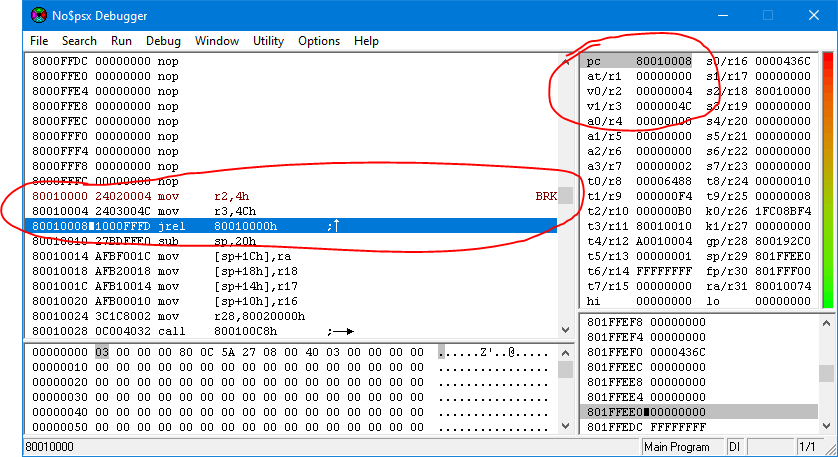
Task: Open the Utility menu
Action: 268,41
